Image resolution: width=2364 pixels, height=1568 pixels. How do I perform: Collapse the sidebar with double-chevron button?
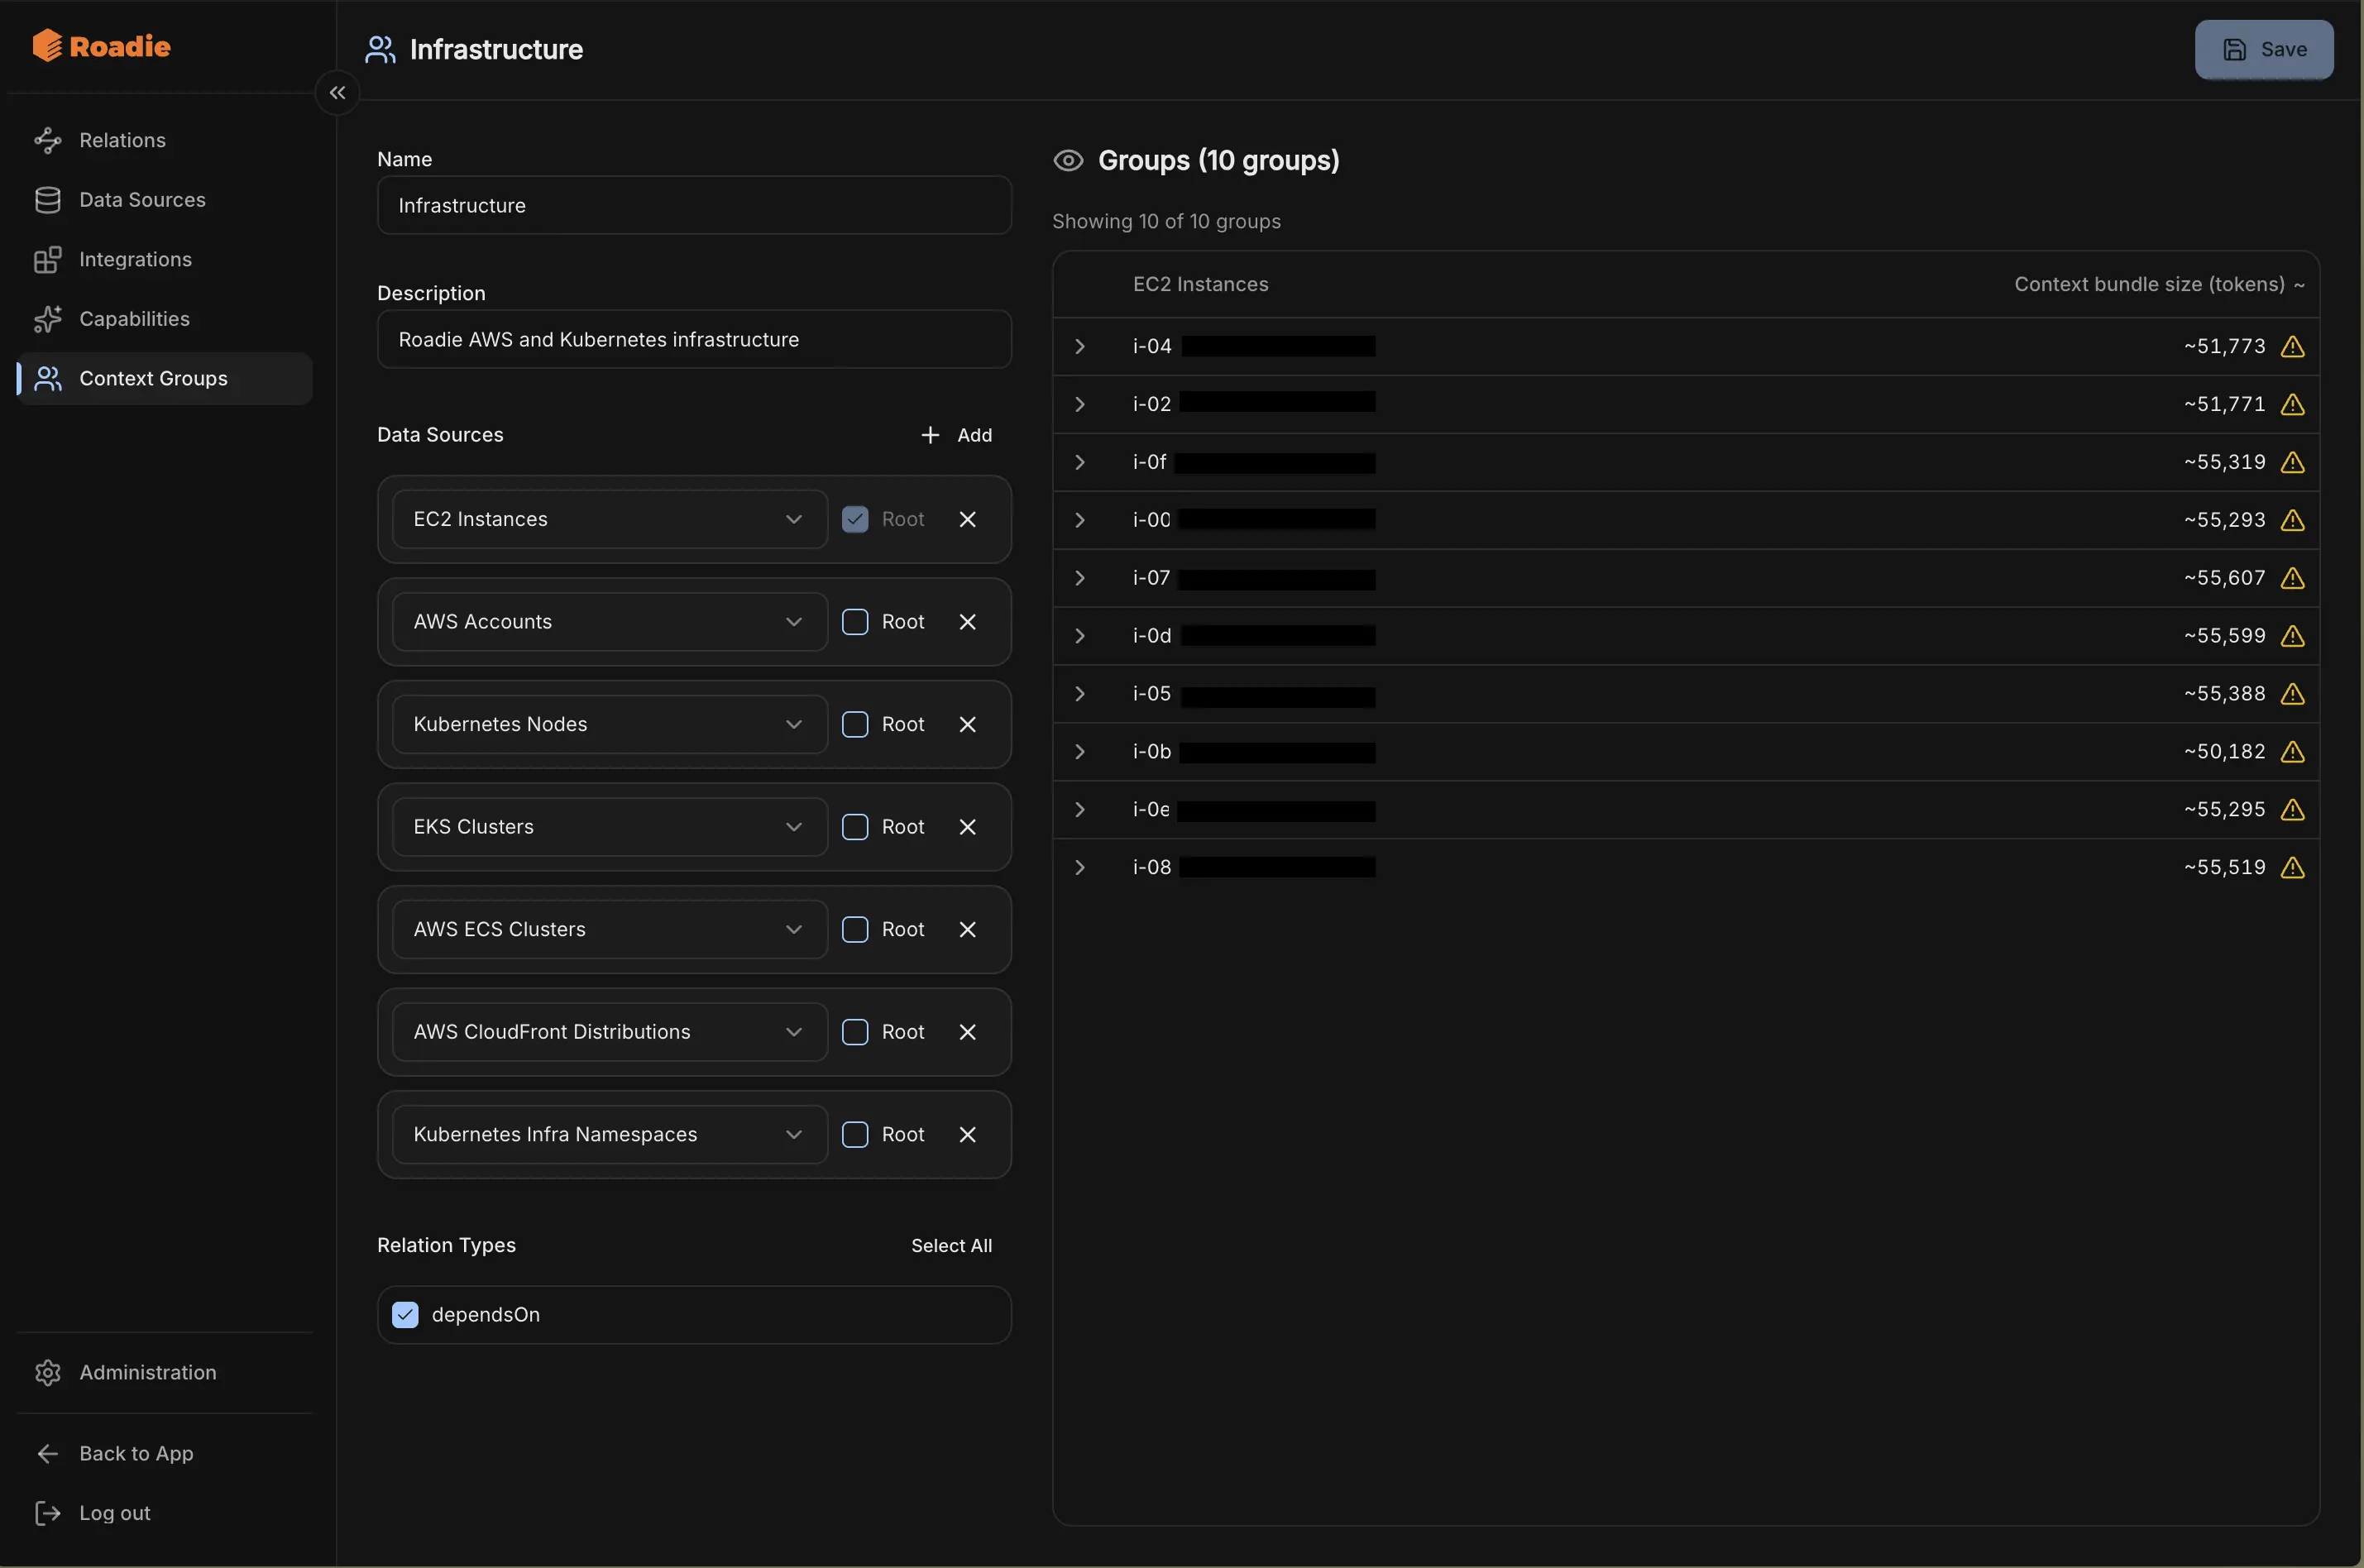(337, 93)
